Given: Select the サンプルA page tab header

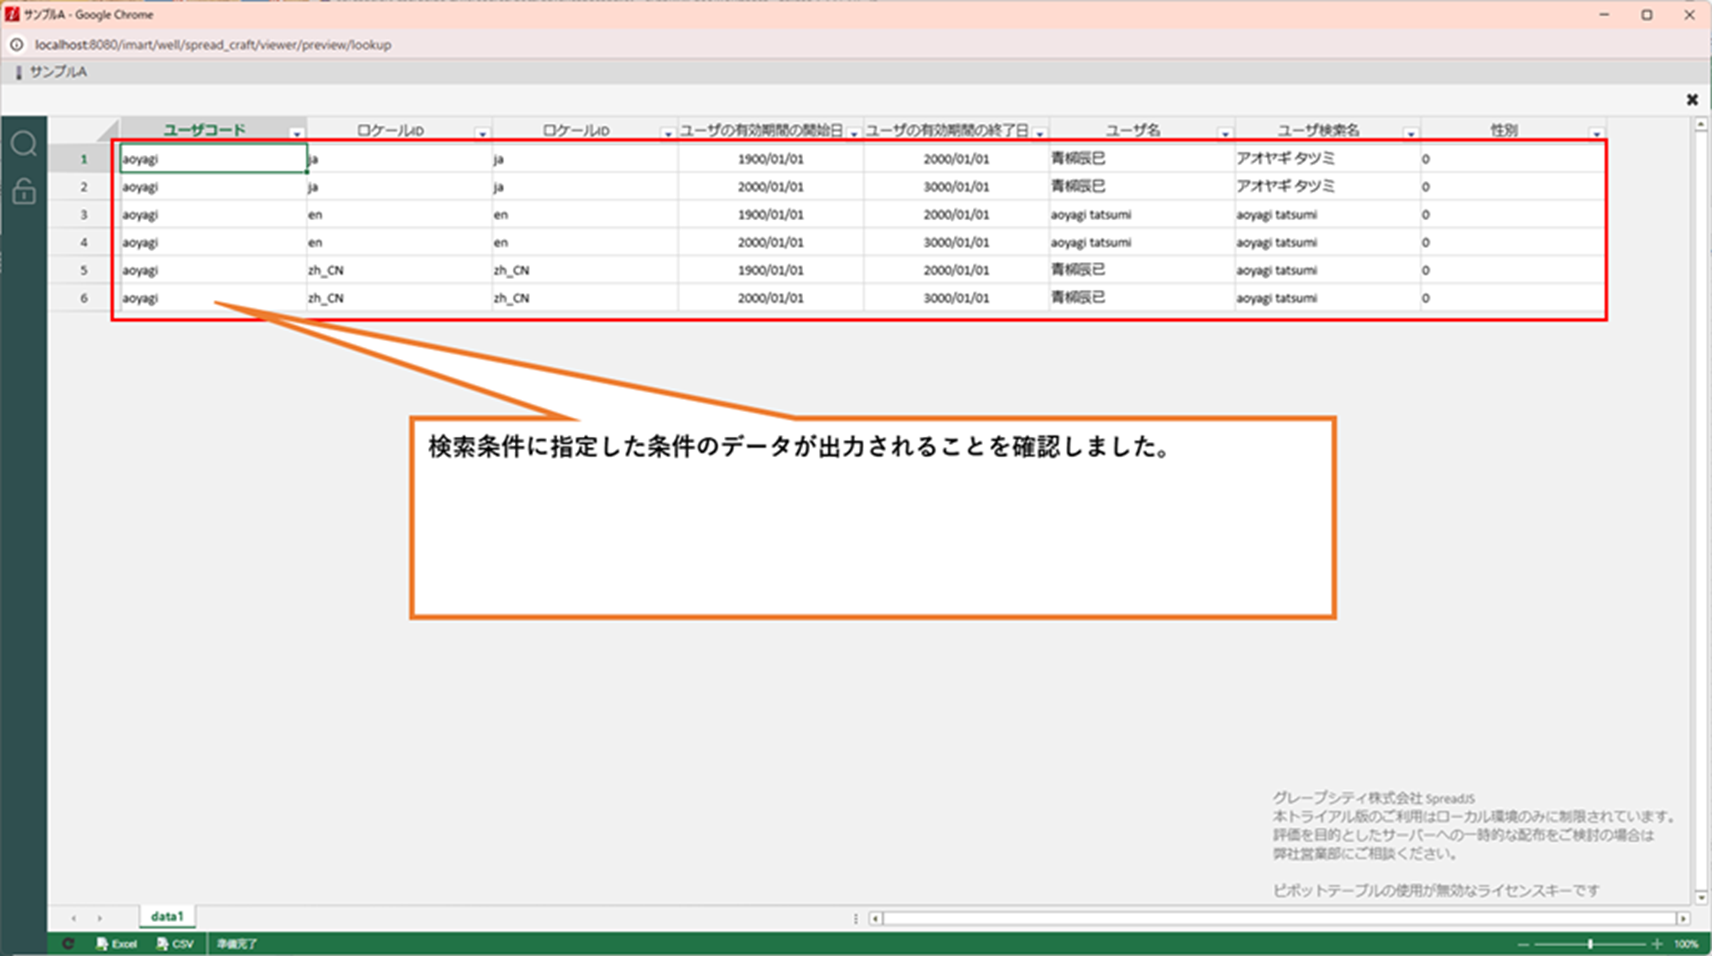Looking at the screenshot, I should tap(57, 72).
